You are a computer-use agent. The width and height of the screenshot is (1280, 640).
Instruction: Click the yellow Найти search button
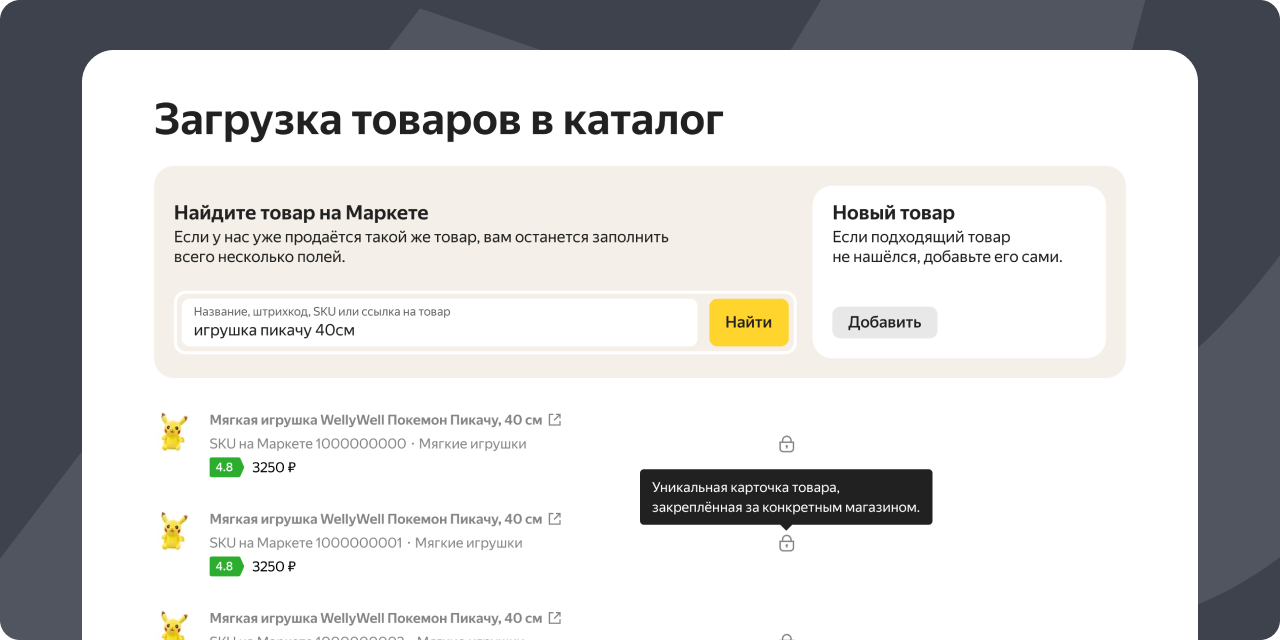tap(748, 322)
